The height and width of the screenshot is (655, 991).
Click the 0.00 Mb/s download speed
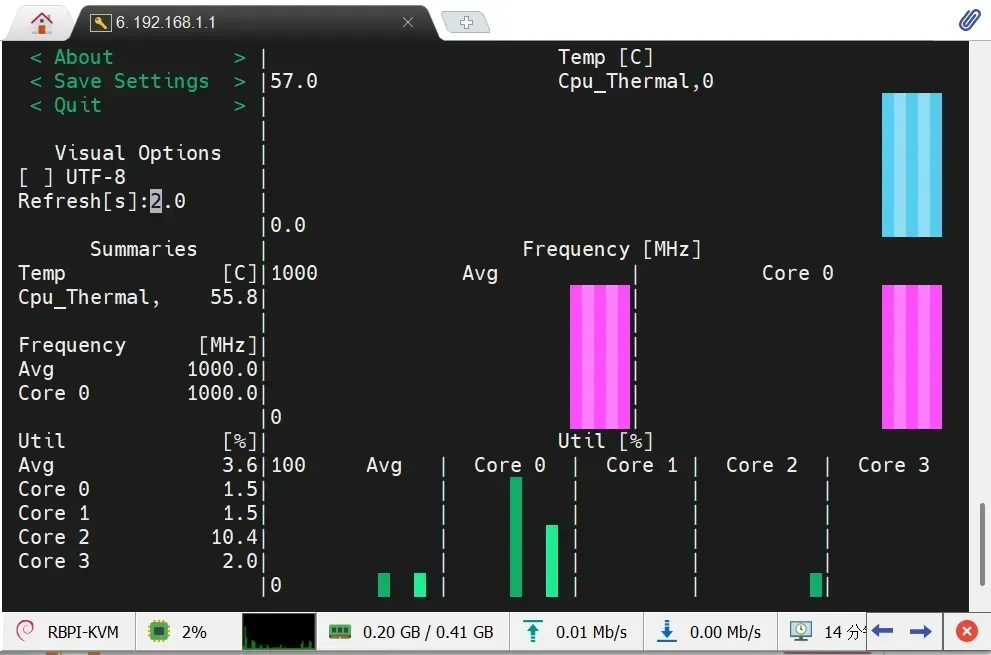click(x=725, y=632)
